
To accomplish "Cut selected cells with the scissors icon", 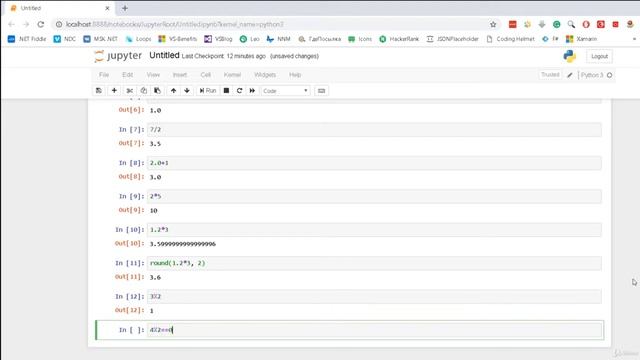I will (130, 91).
